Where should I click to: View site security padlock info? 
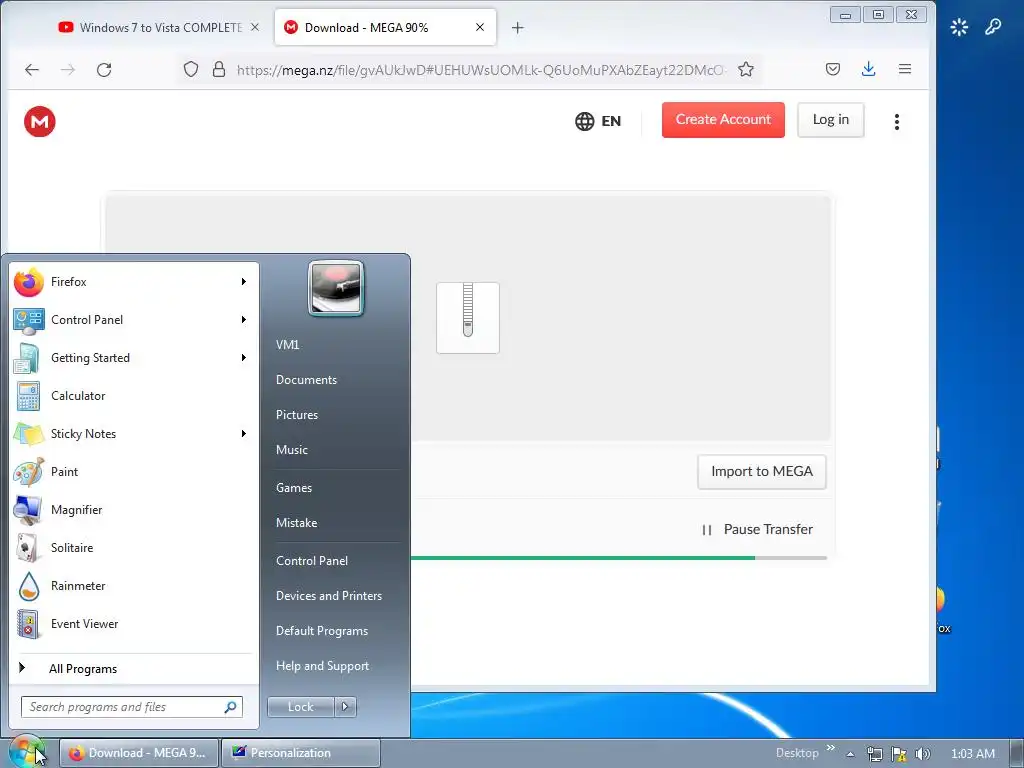(x=219, y=69)
